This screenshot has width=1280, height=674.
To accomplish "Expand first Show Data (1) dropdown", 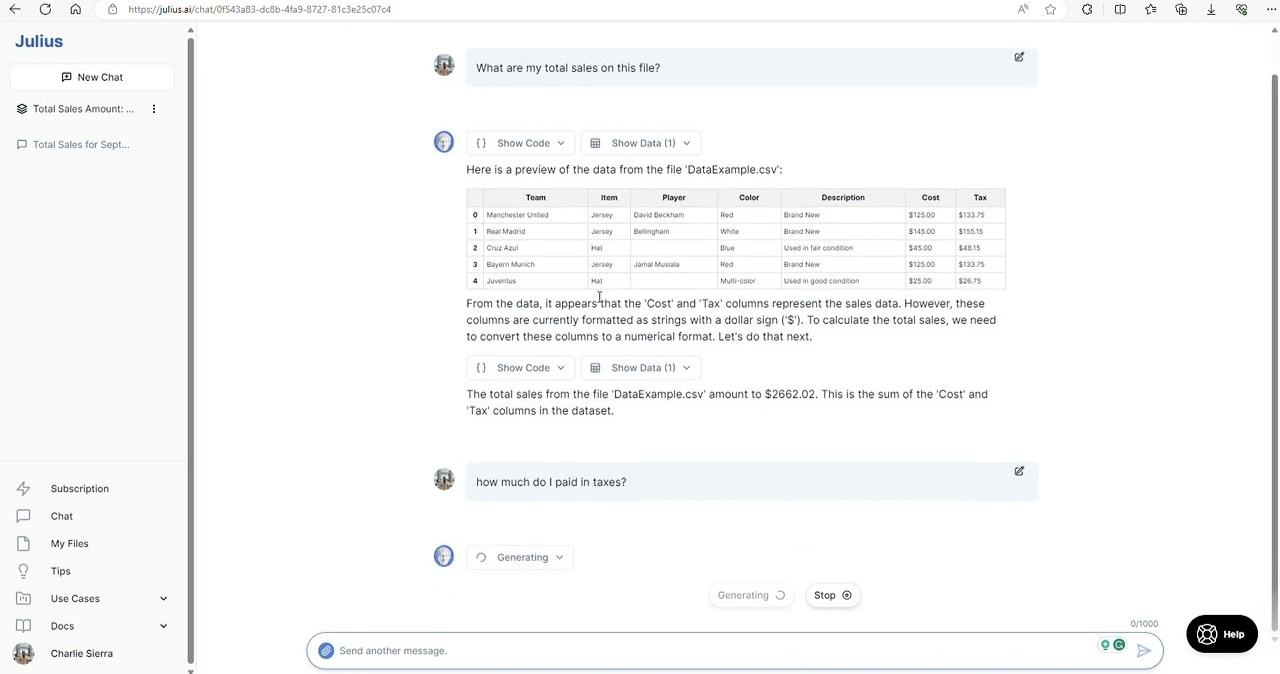I will point(640,143).
